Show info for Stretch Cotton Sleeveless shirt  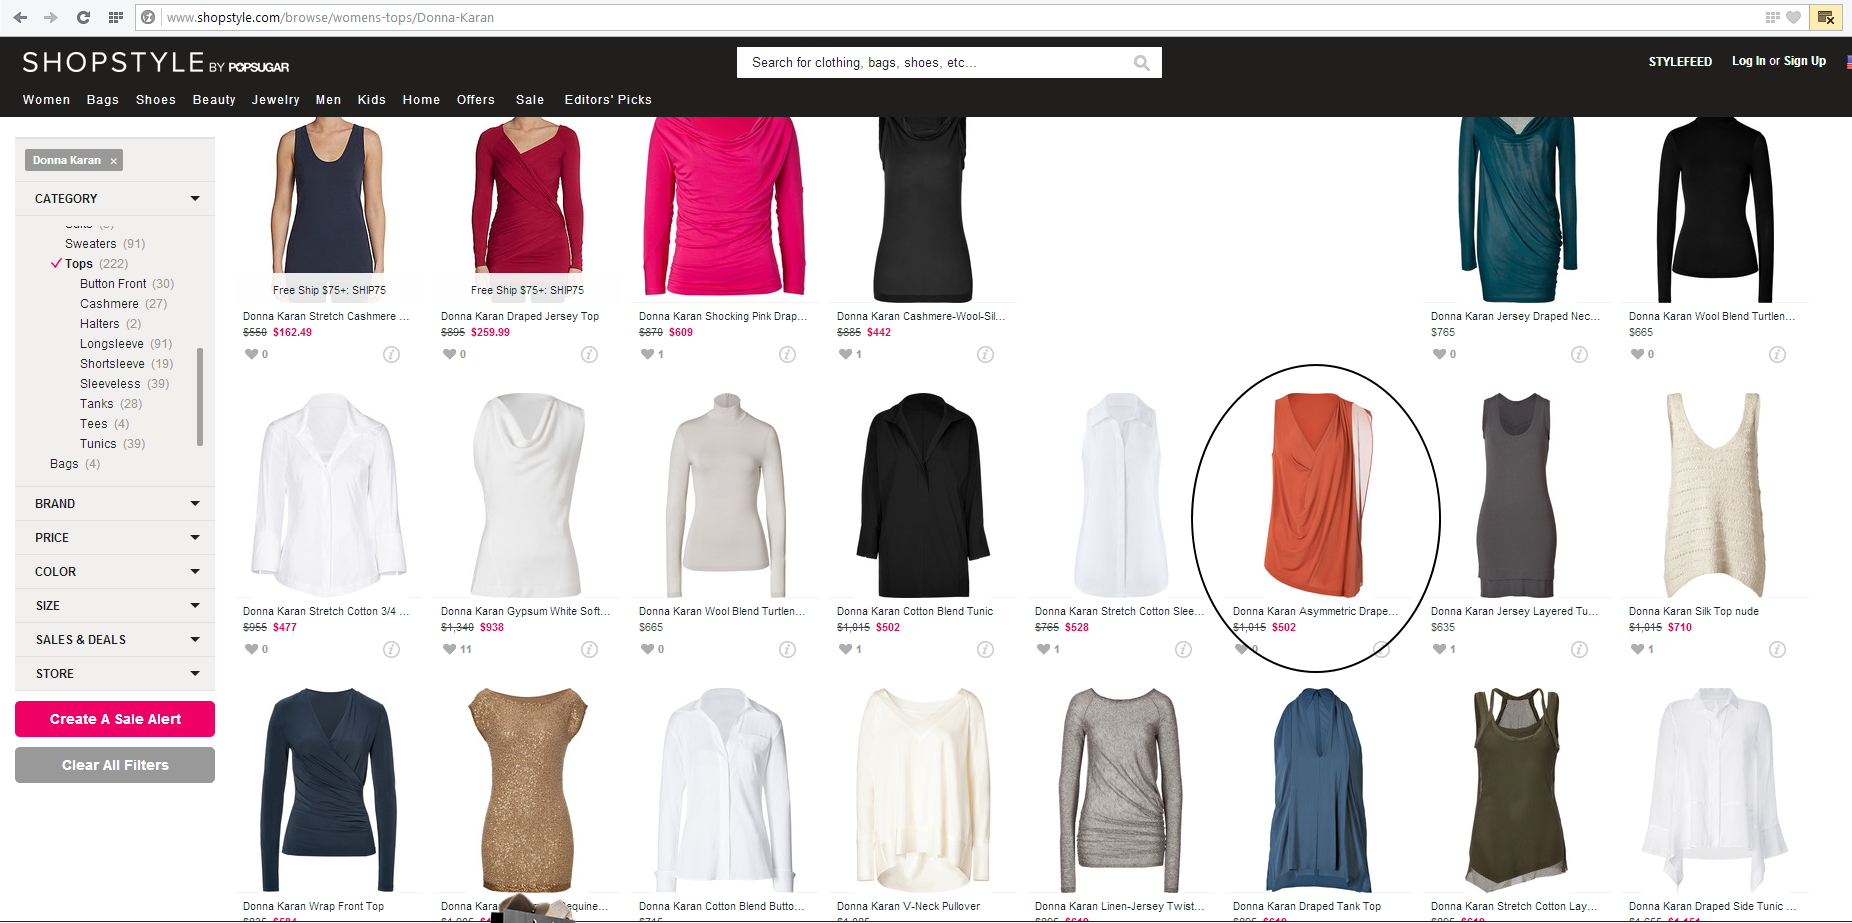click(1183, 649)
